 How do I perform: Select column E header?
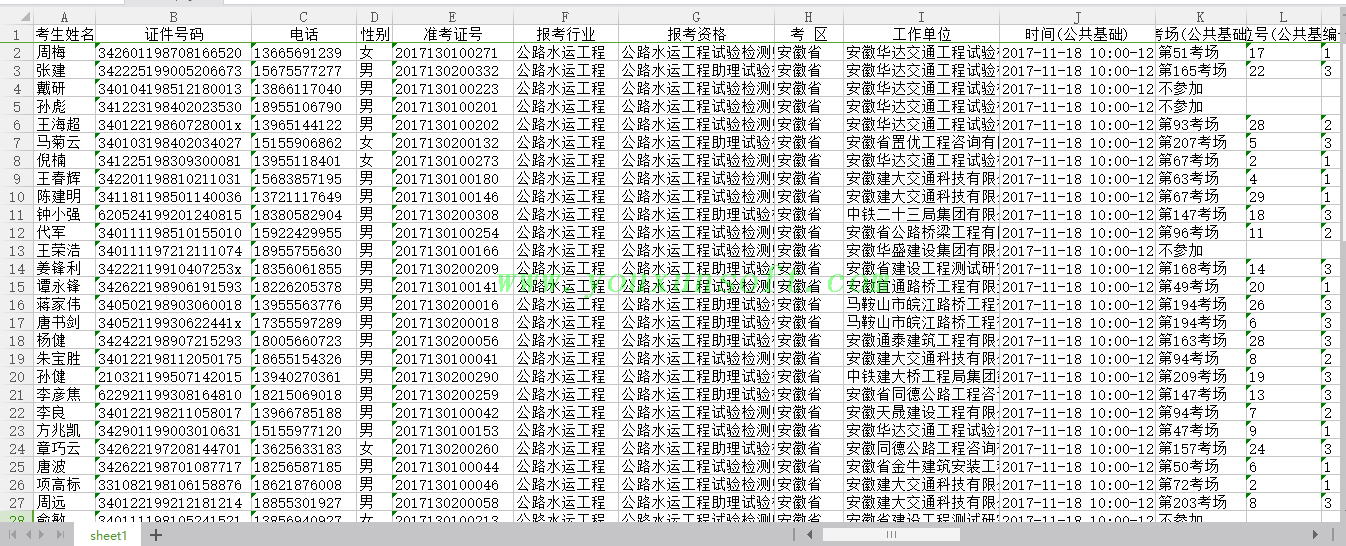(x=453, y=17)
